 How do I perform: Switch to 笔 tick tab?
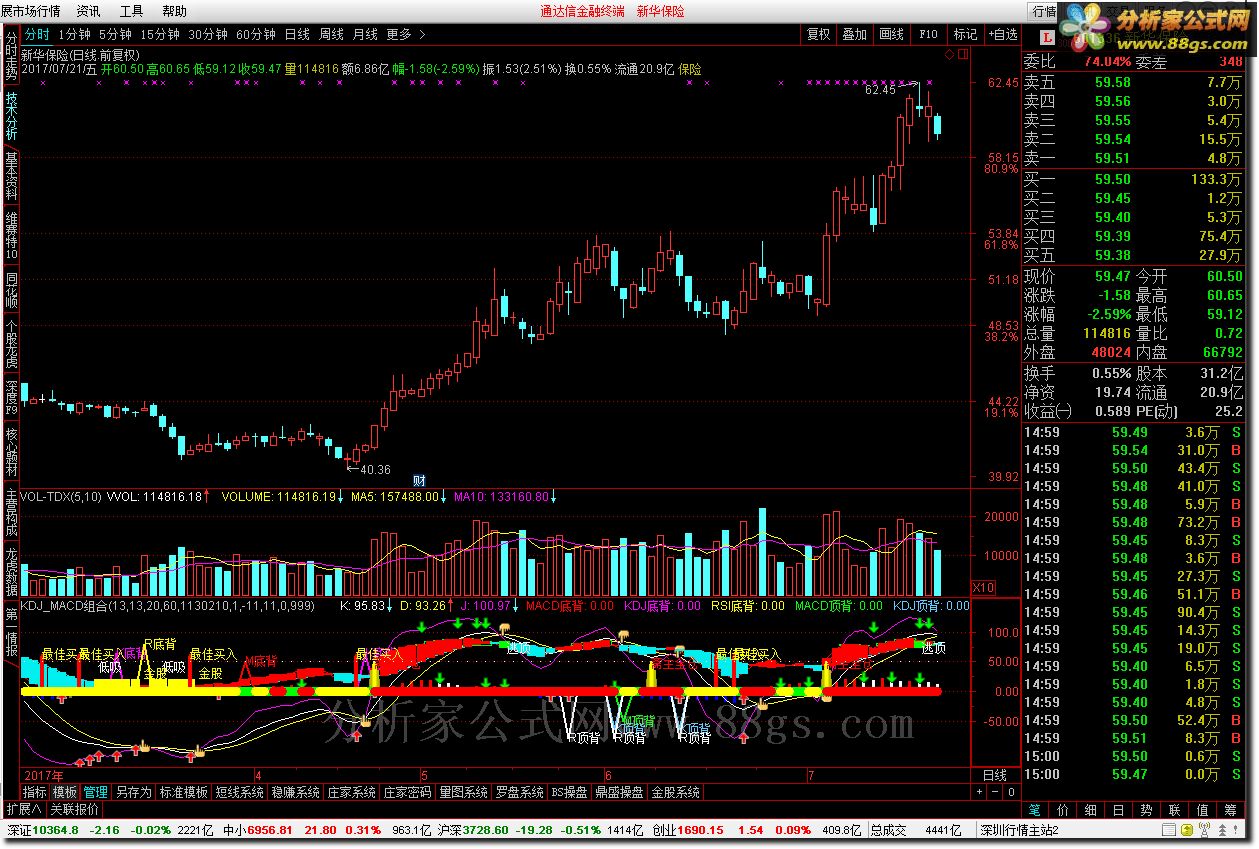click(x=1035, y=810)
